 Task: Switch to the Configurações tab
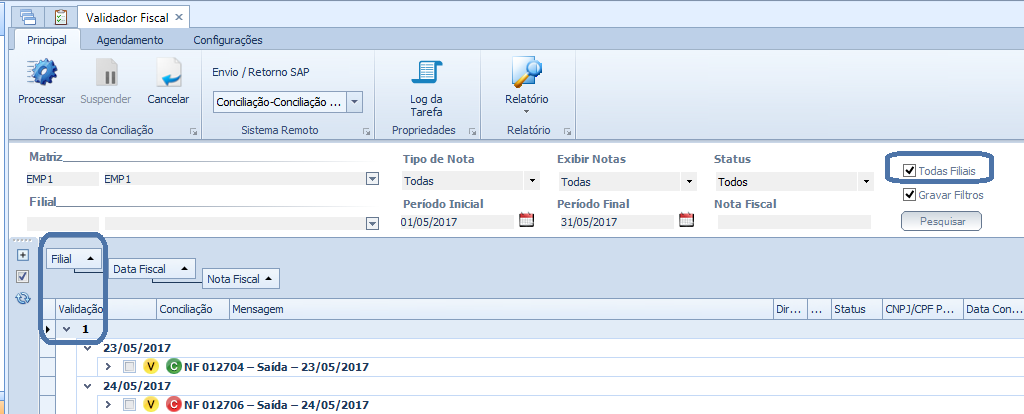227,40
